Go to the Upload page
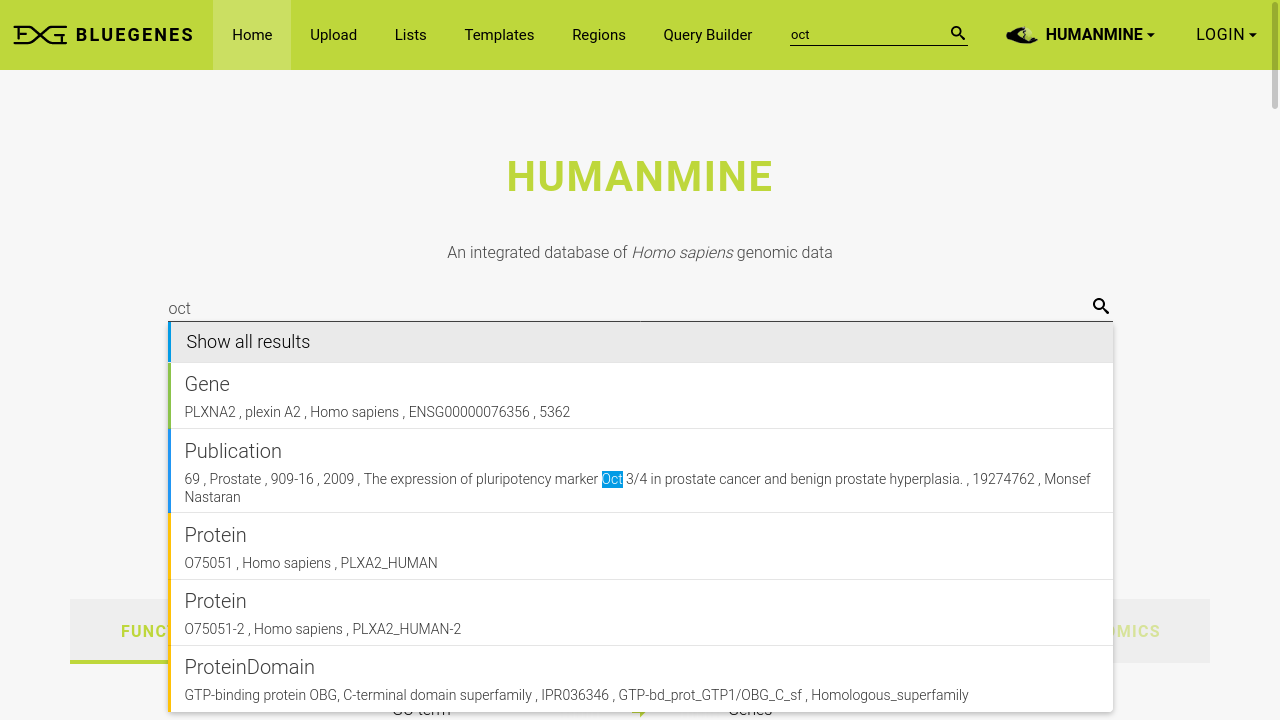Viewport: 1280px width, 720px height. 333,35
